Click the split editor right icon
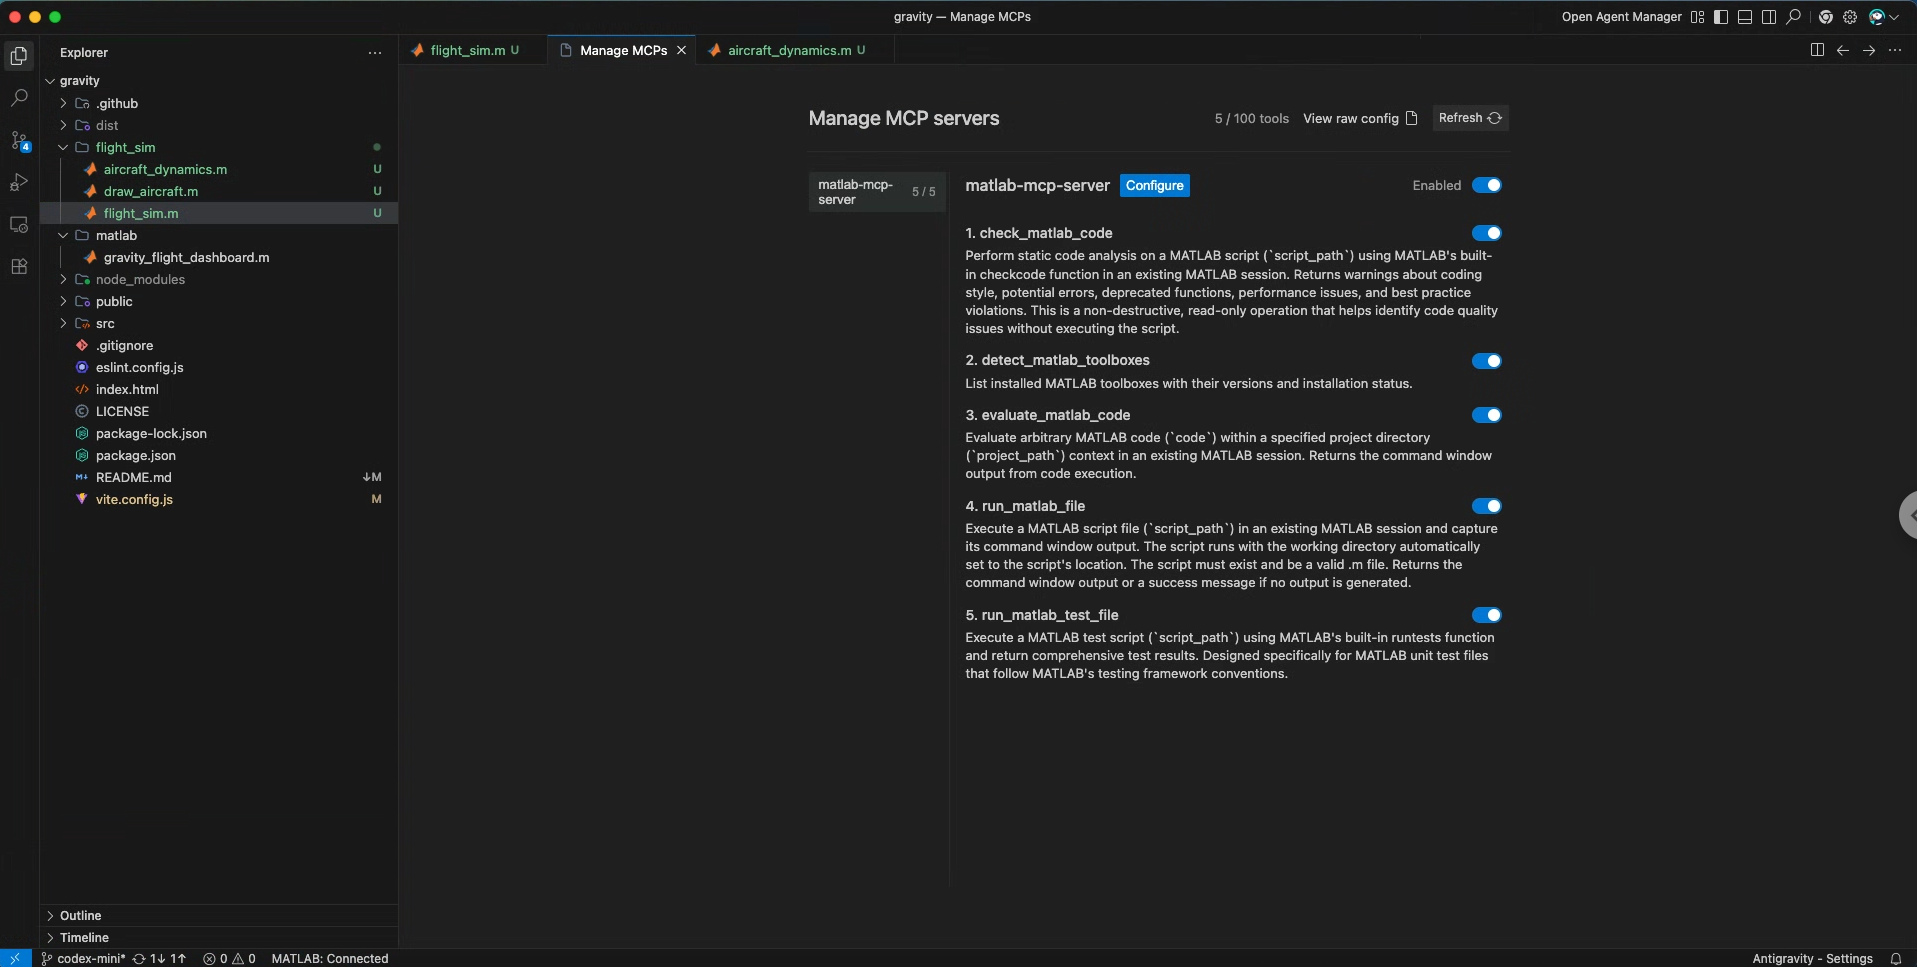The width and height of the screenshot is (1917, 967). tap(1817, 50)
